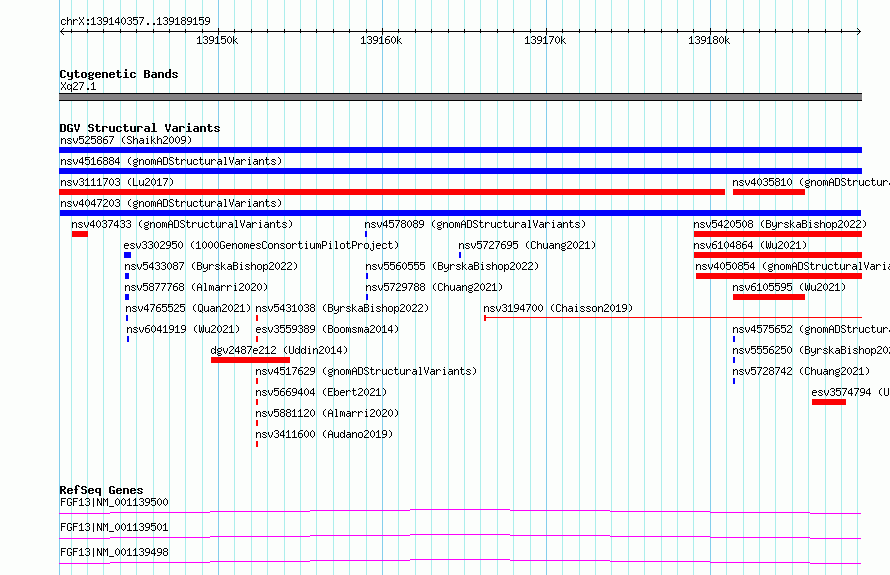This screenshot has width=890, height=575.
Task: Click the small red nsv4037433 bar
Action: pos(80,234)
